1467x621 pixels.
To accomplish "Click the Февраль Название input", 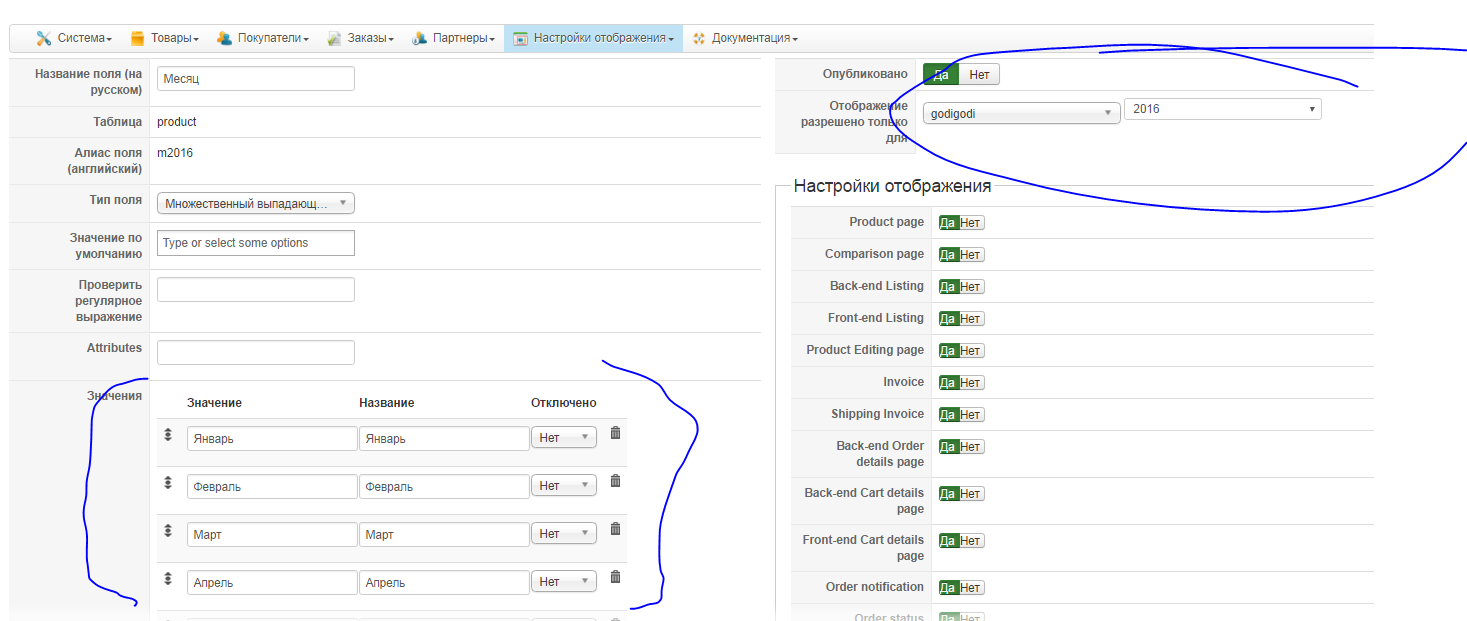I will click(444, 487).
